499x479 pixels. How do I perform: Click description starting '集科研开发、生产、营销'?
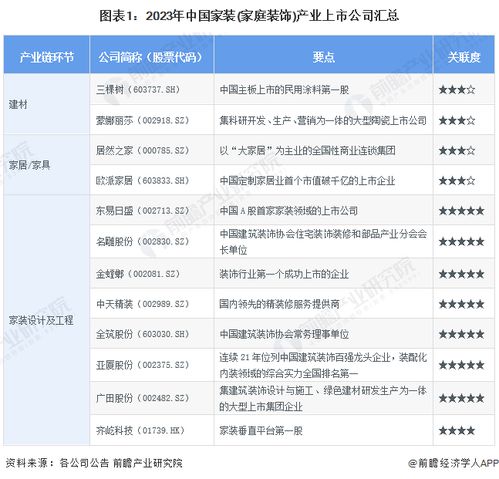[323, 120]
